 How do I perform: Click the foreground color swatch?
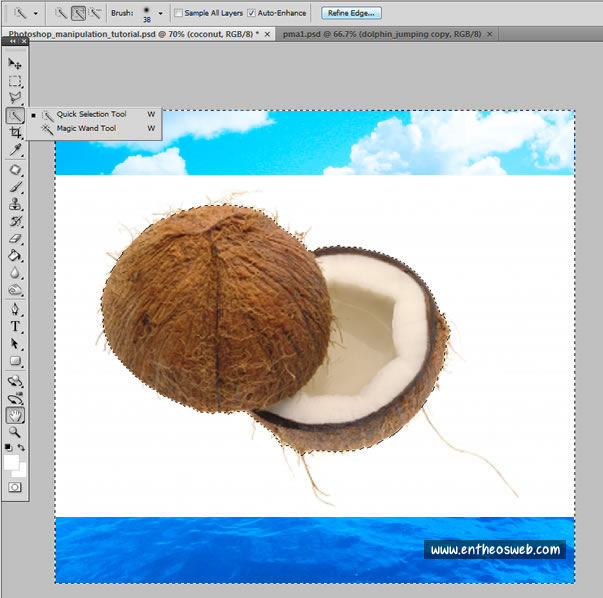pyautogui.click(x=11, y=461)
